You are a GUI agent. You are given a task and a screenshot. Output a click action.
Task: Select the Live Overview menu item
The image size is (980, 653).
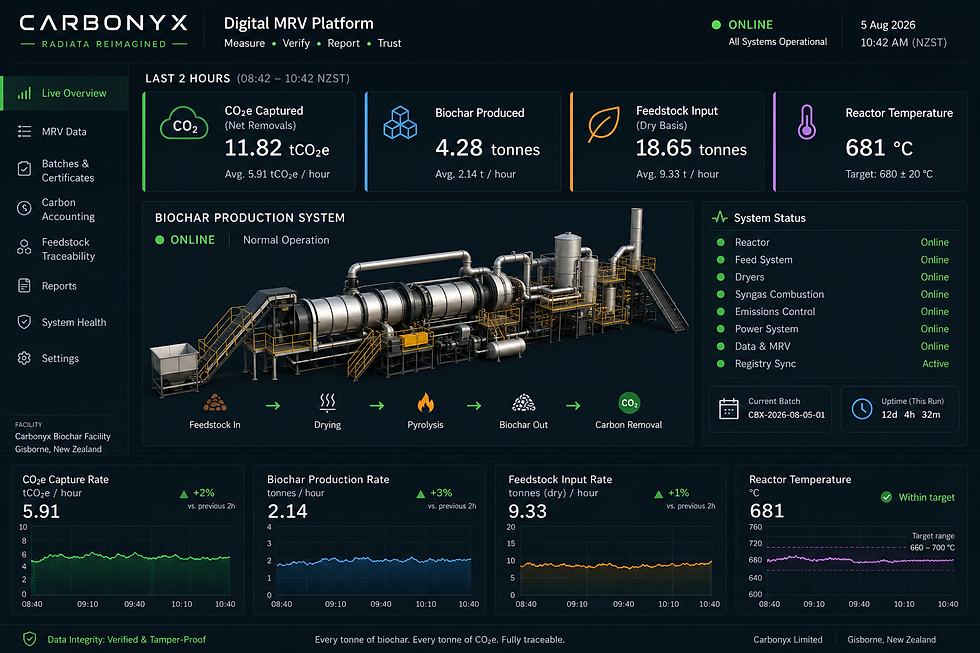(65, 94)
